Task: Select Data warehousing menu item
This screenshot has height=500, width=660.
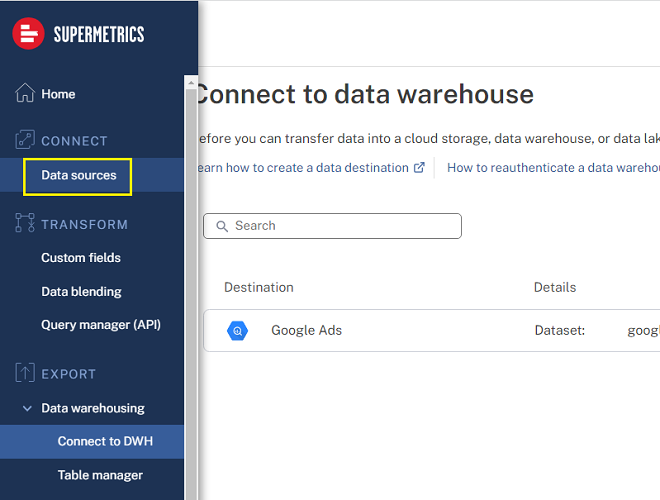Action: click(x=92, y=408)
